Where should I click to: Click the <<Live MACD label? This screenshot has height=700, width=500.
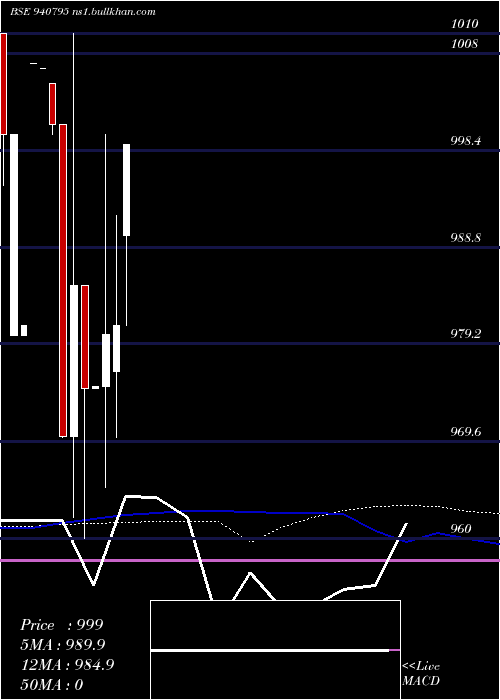[x=421, y=674]
